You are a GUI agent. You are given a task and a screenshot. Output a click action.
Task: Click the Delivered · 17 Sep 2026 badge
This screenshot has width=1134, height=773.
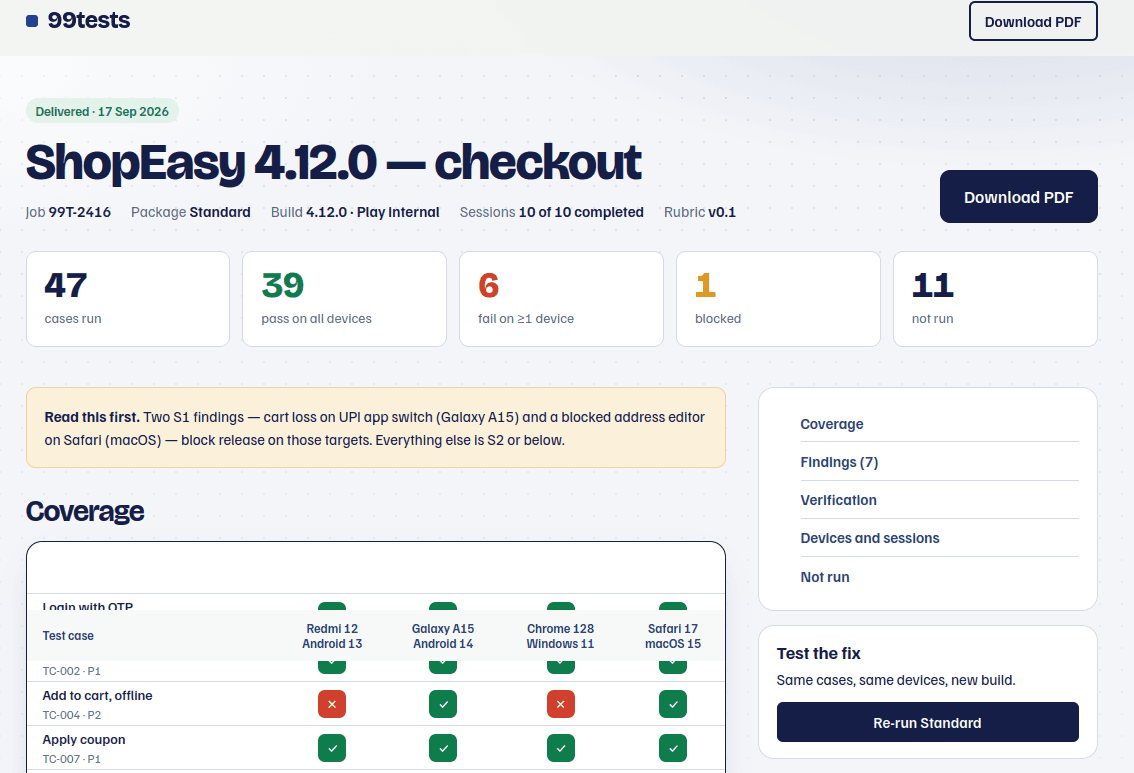coord(102,111)
